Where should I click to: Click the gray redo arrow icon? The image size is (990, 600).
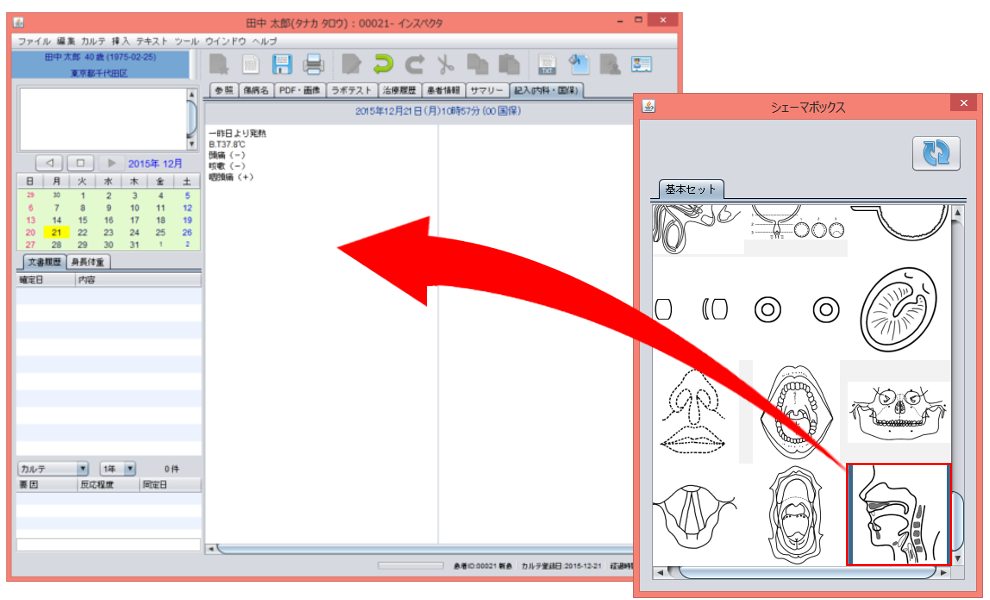click(415, 65)
